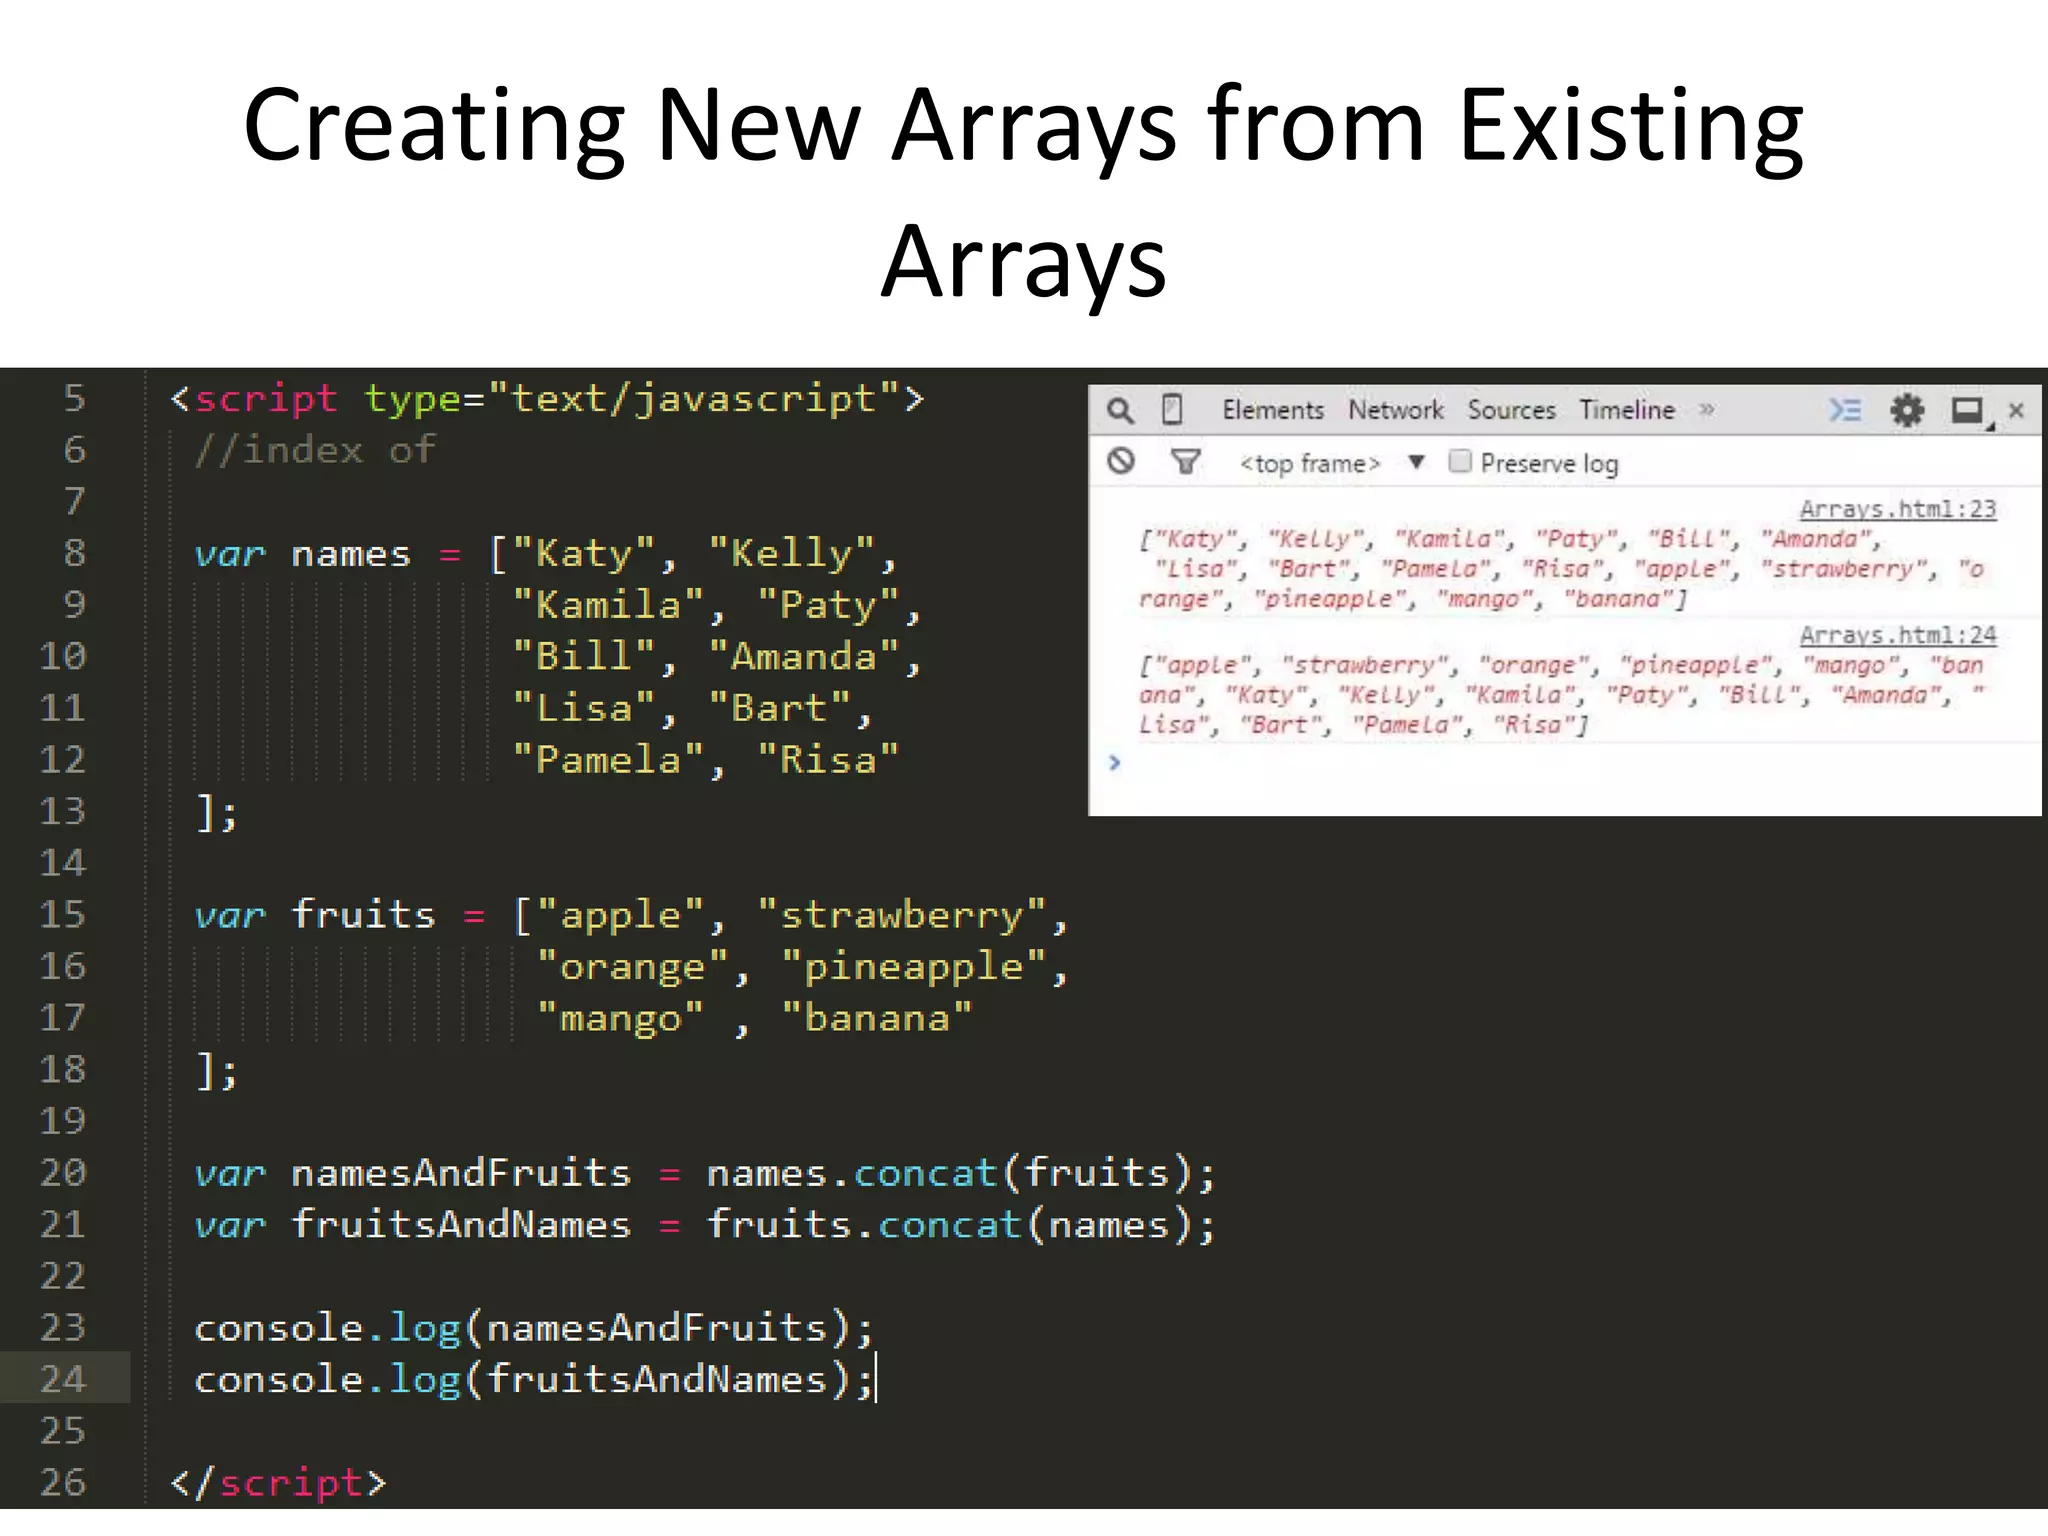Click the opening script tag line

[547, 399]
